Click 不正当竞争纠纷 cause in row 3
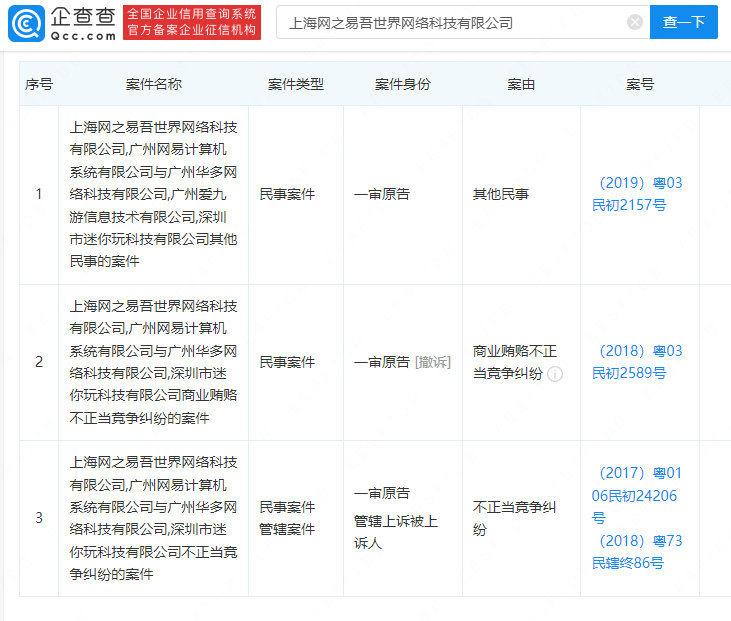Viewport: 731px width, 621px height. tap(514, 518)
